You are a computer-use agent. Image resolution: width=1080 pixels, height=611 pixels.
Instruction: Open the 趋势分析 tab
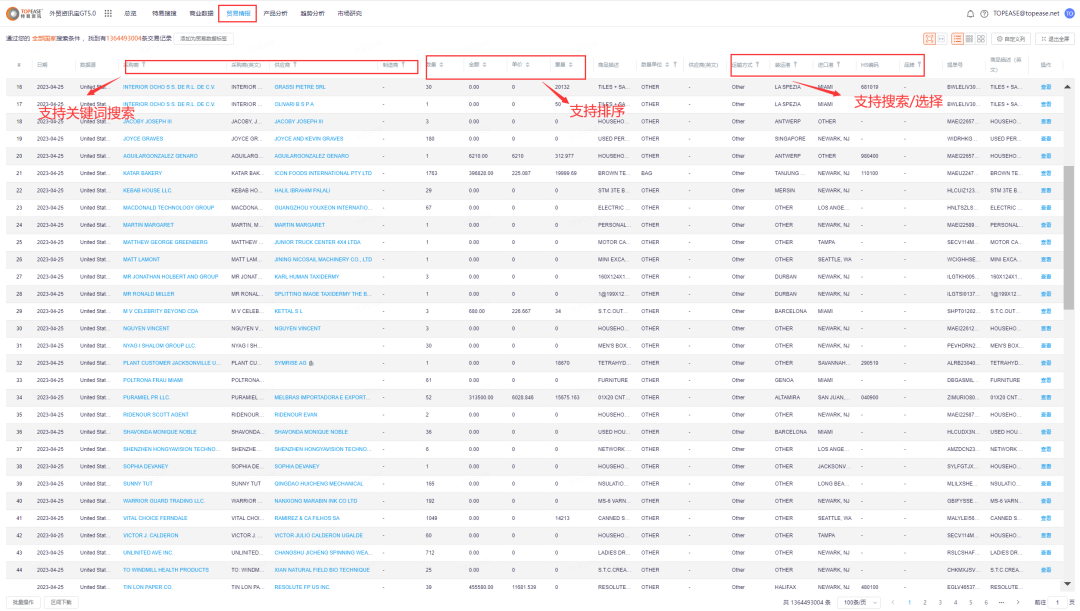(x=313, y=13)
